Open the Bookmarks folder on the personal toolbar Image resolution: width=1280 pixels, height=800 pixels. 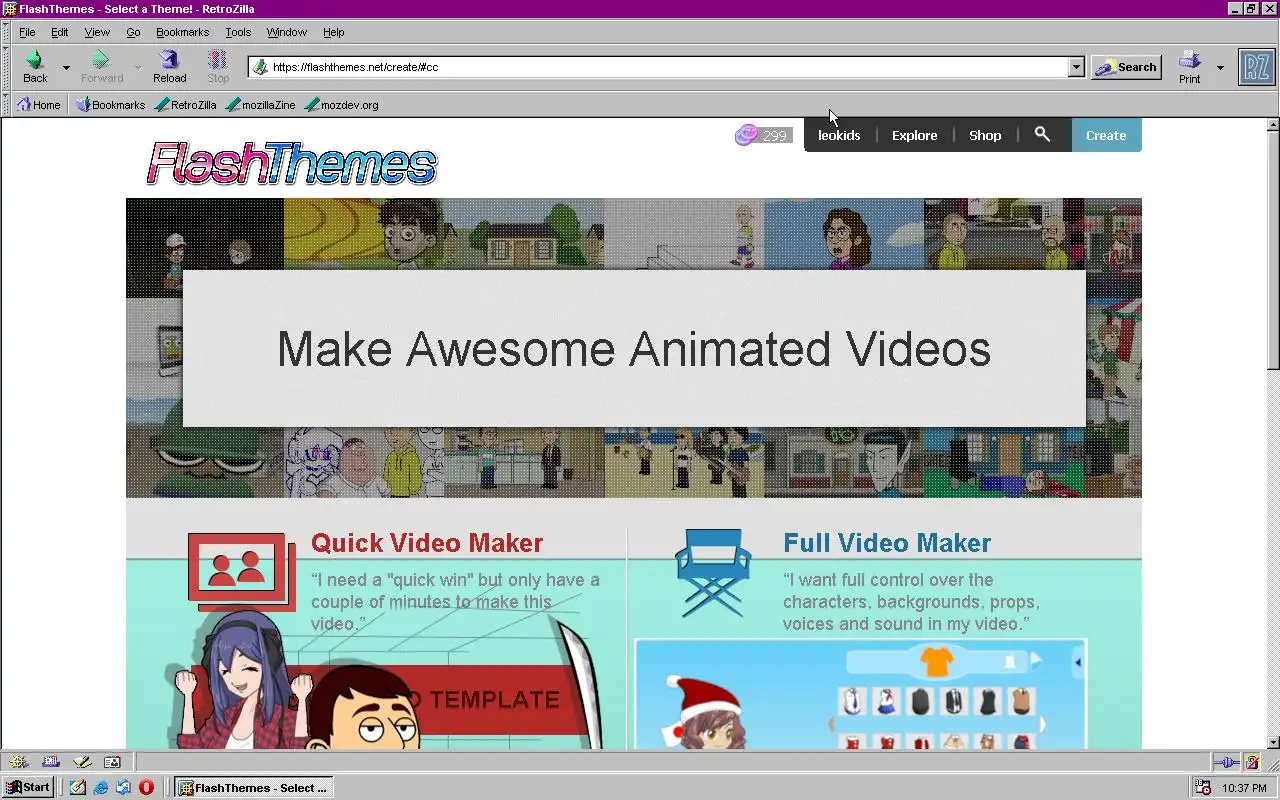[x=110, y=104]
